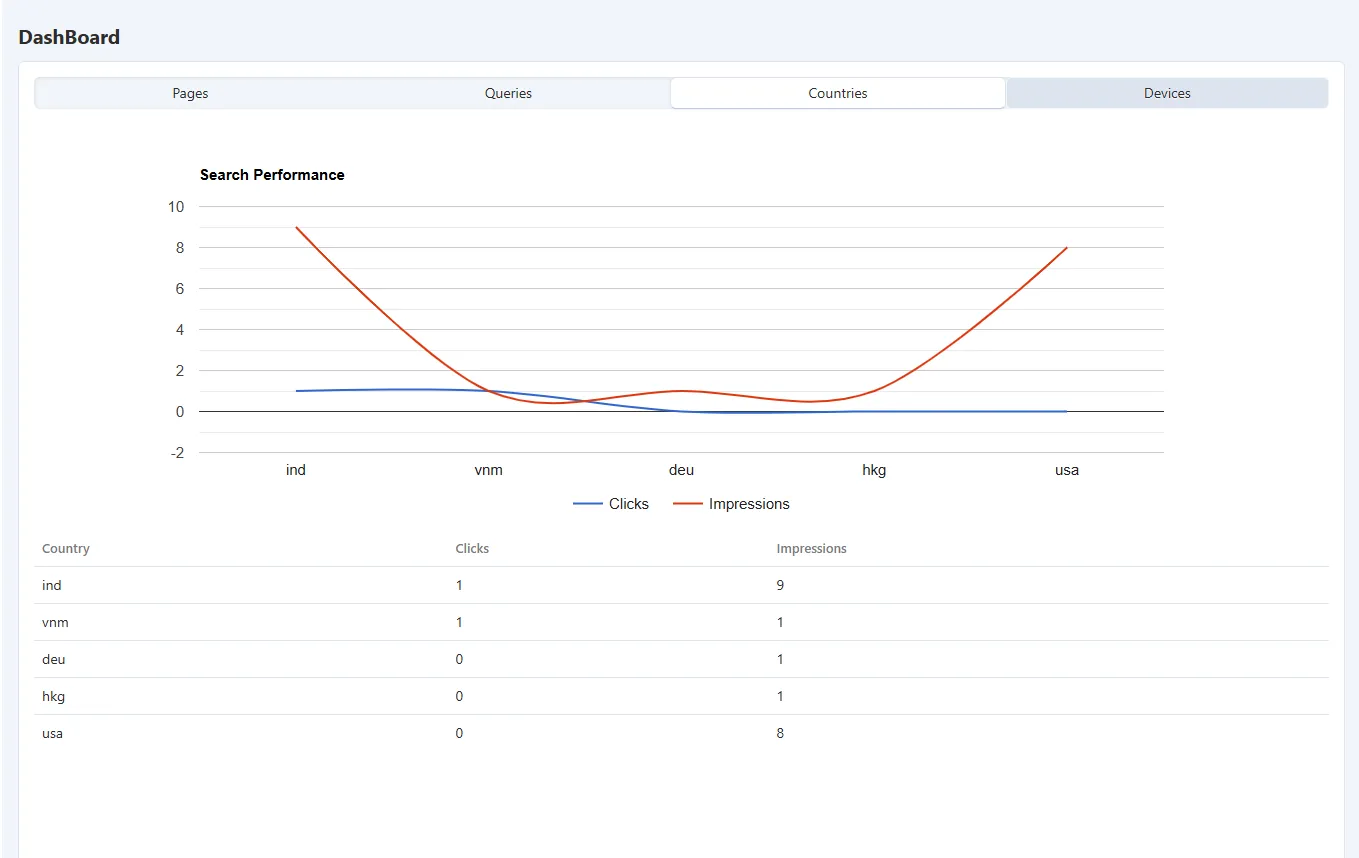Click the 4 label on the chart y-axis
The width and height of the screenshot is (1359, 858).
(x=180, y=330)
